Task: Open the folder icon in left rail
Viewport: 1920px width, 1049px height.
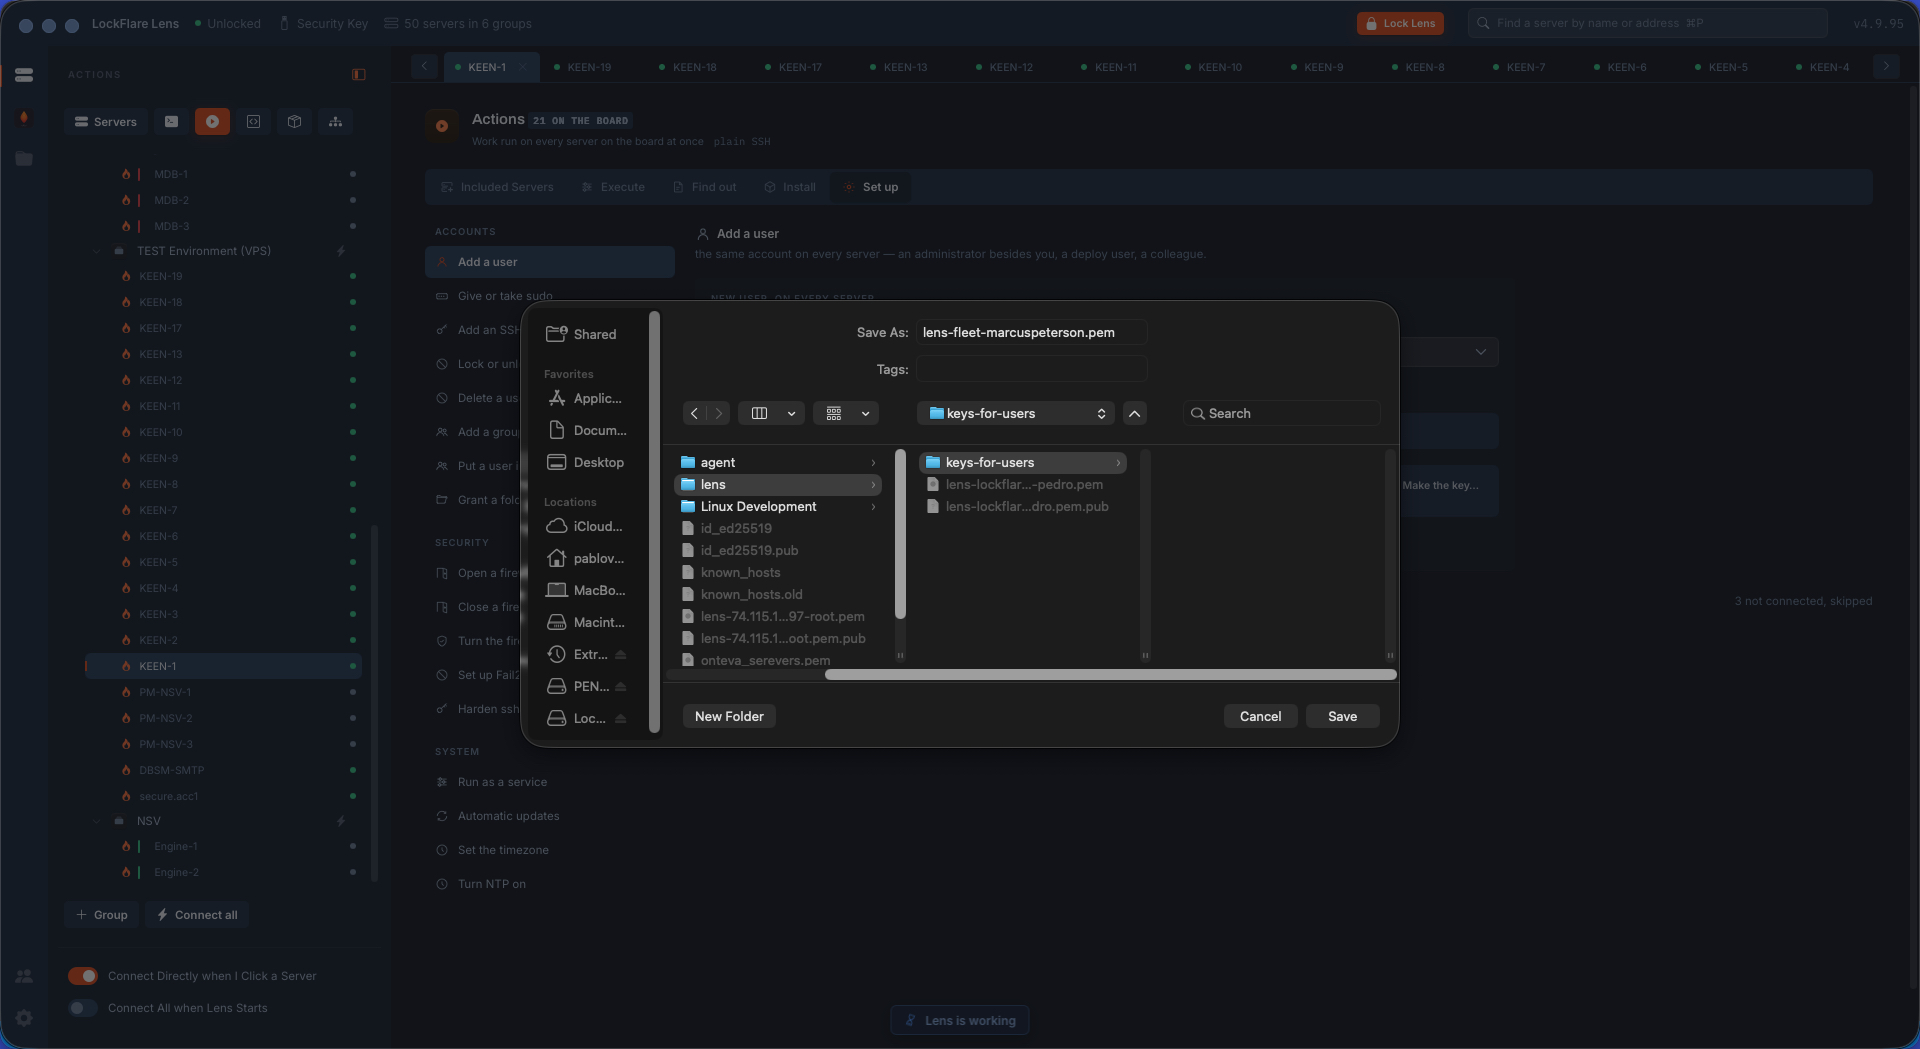Action: 24,159
